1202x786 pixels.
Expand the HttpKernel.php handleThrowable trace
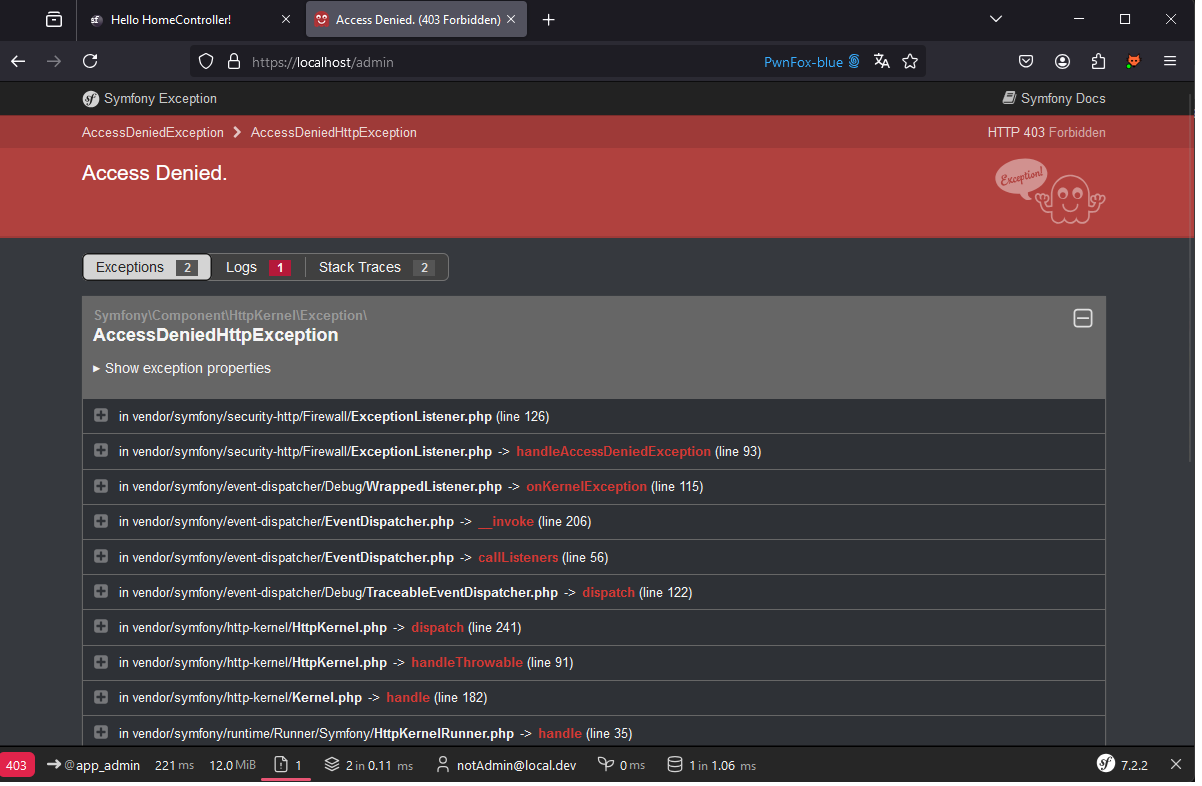(101, 662)
